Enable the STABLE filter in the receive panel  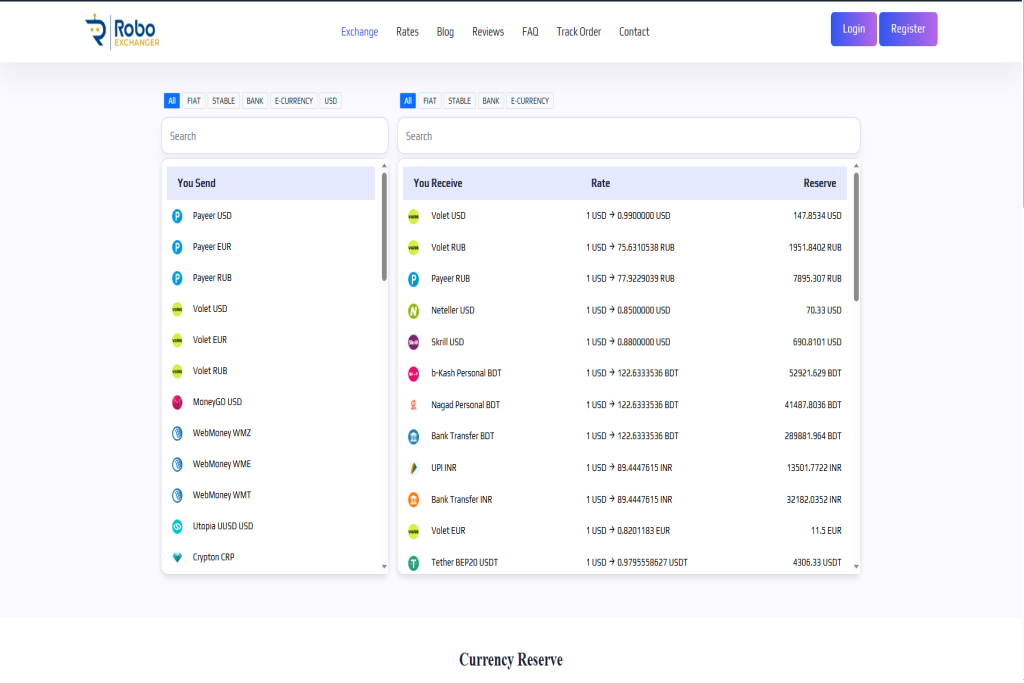tap(460, 101)
